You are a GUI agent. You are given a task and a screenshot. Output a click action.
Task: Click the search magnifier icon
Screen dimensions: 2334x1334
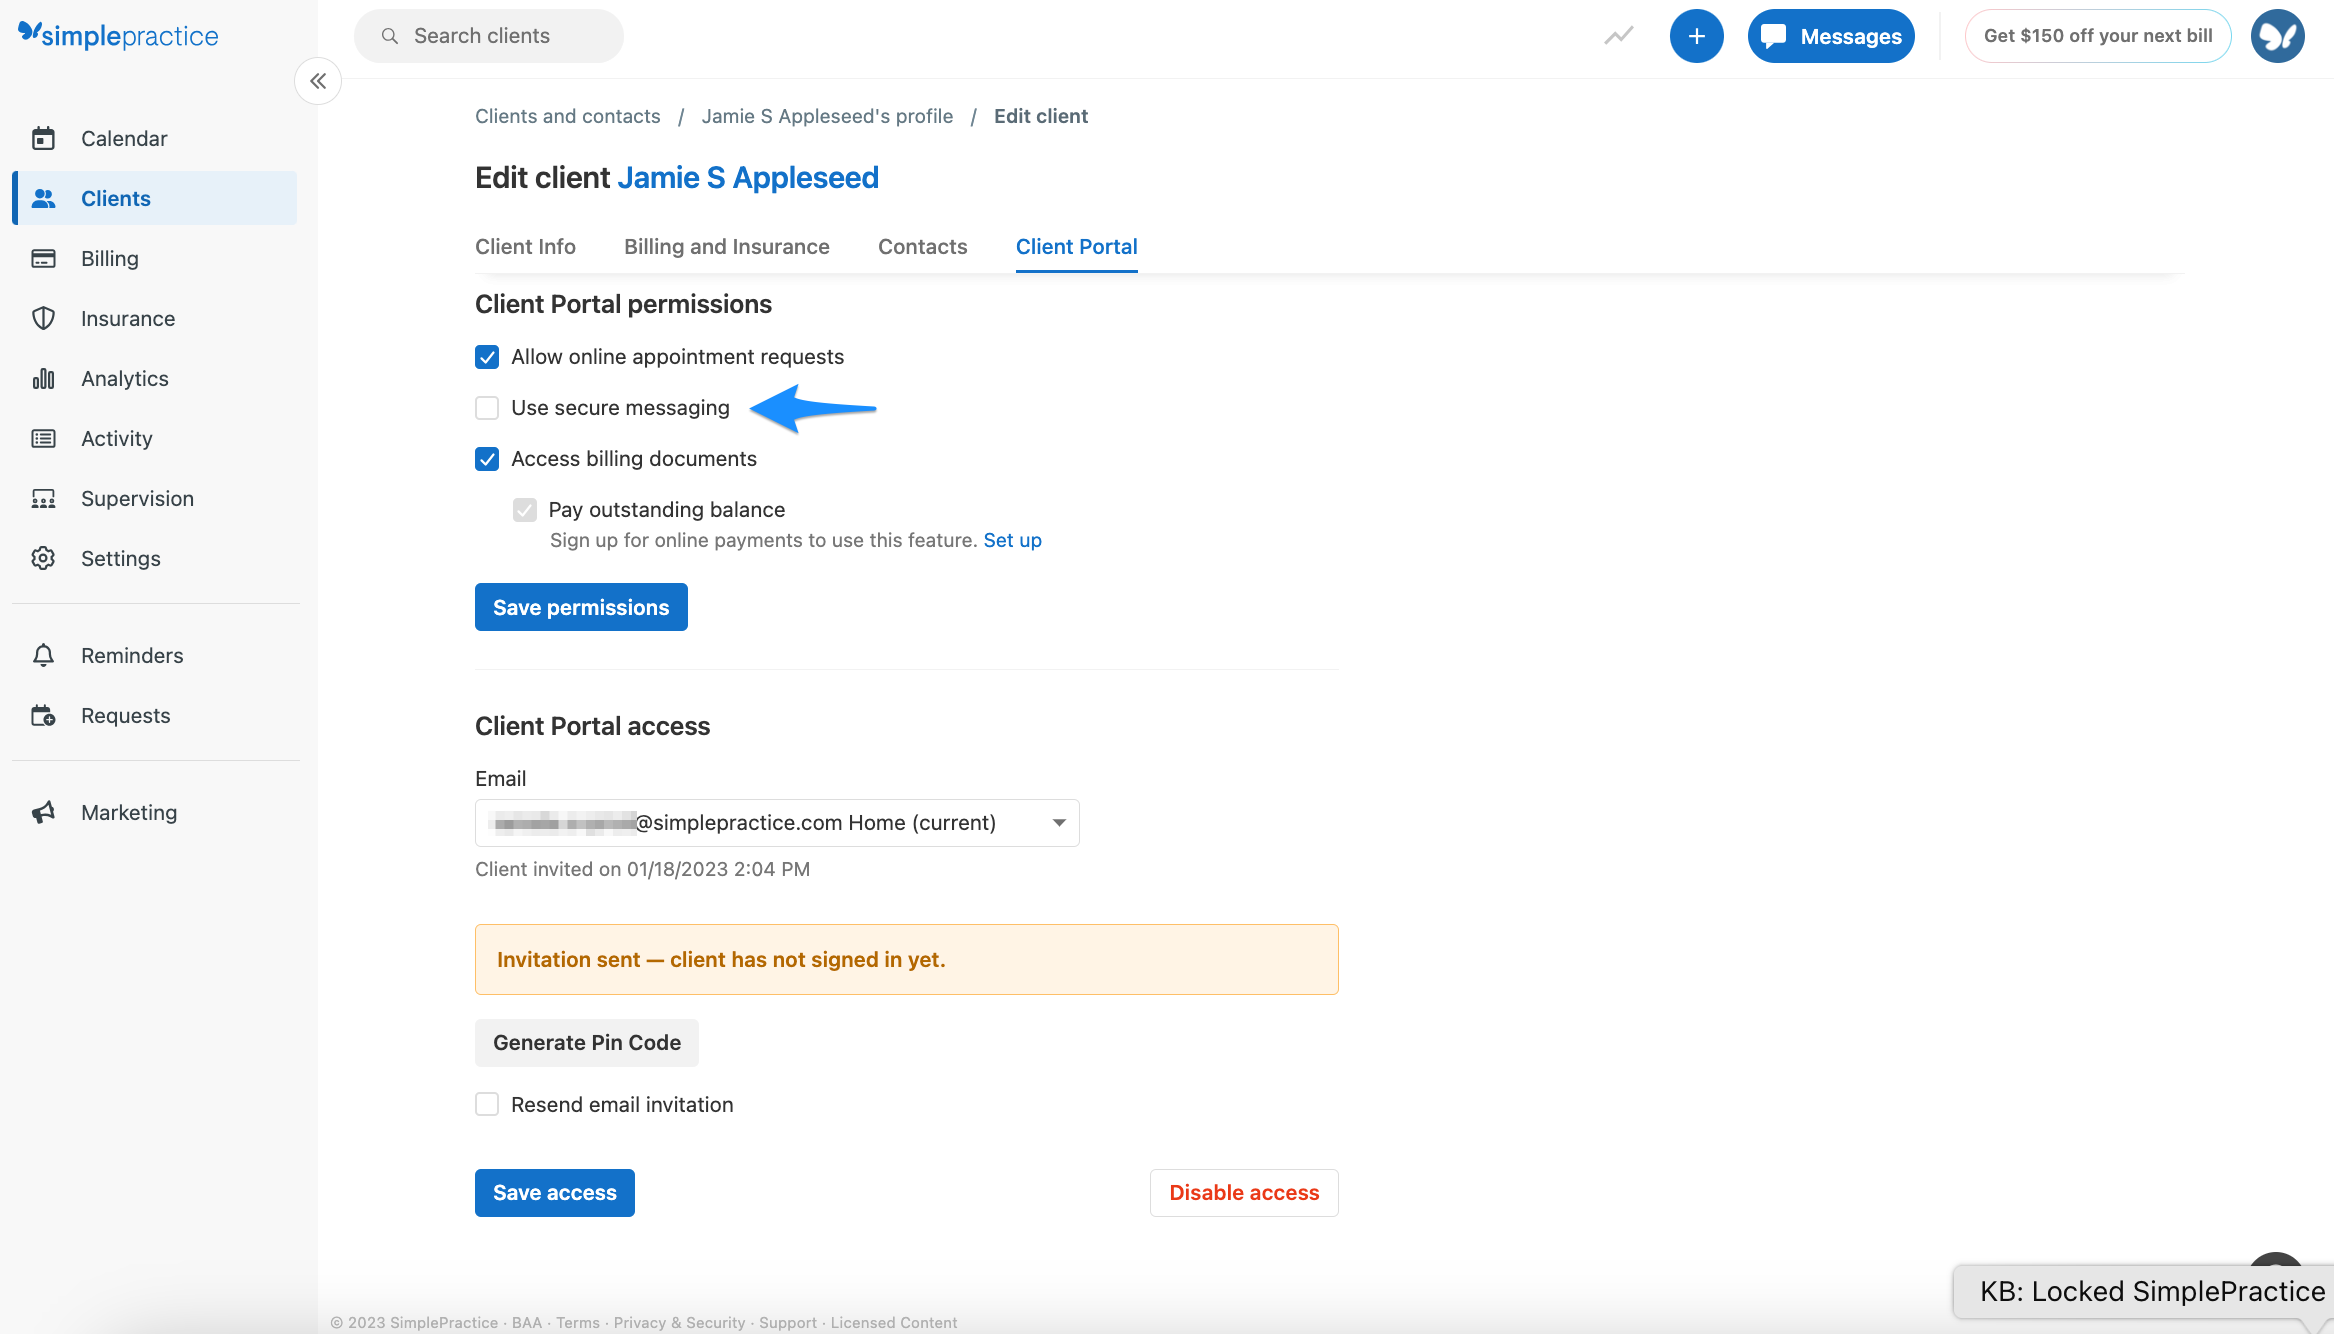click(390, 36)
